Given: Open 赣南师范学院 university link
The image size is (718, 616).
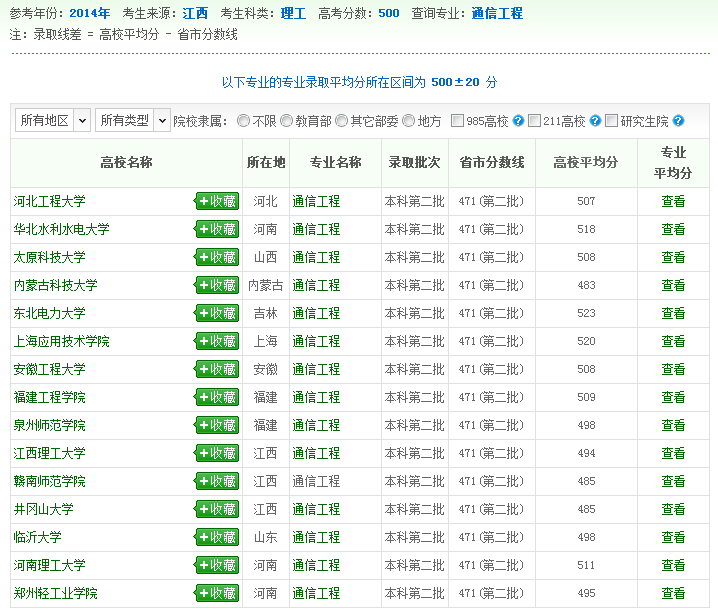Looking at the screenshot, I should click(49, 481).
